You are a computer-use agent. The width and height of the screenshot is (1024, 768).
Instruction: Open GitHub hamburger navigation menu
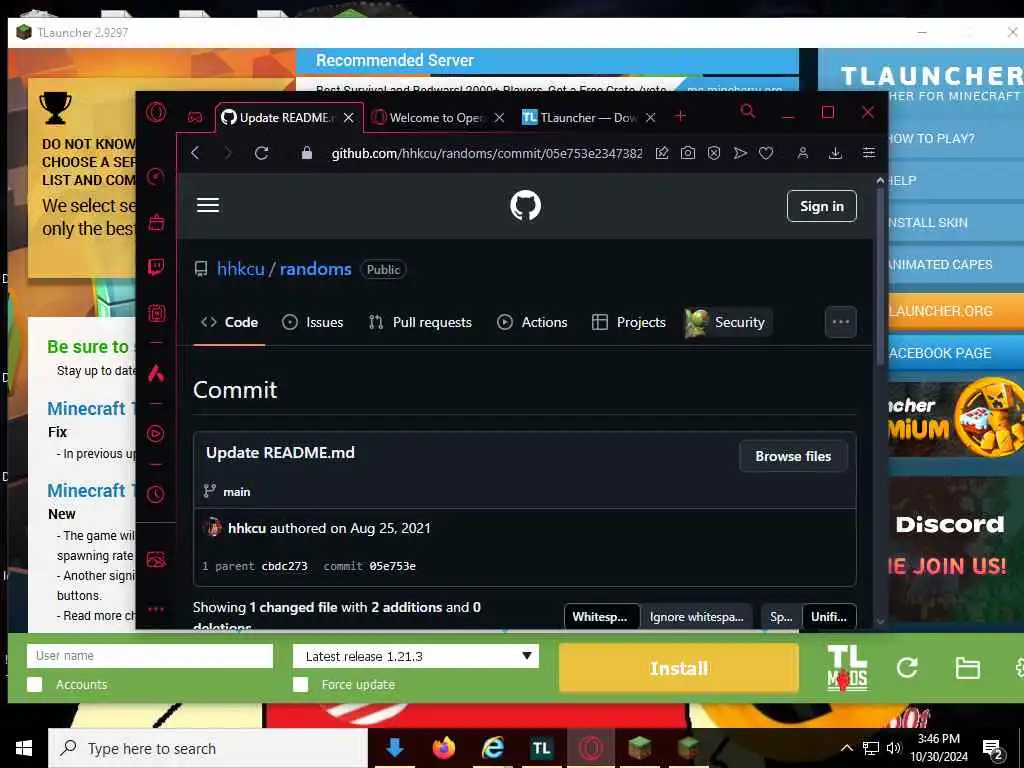208,205
